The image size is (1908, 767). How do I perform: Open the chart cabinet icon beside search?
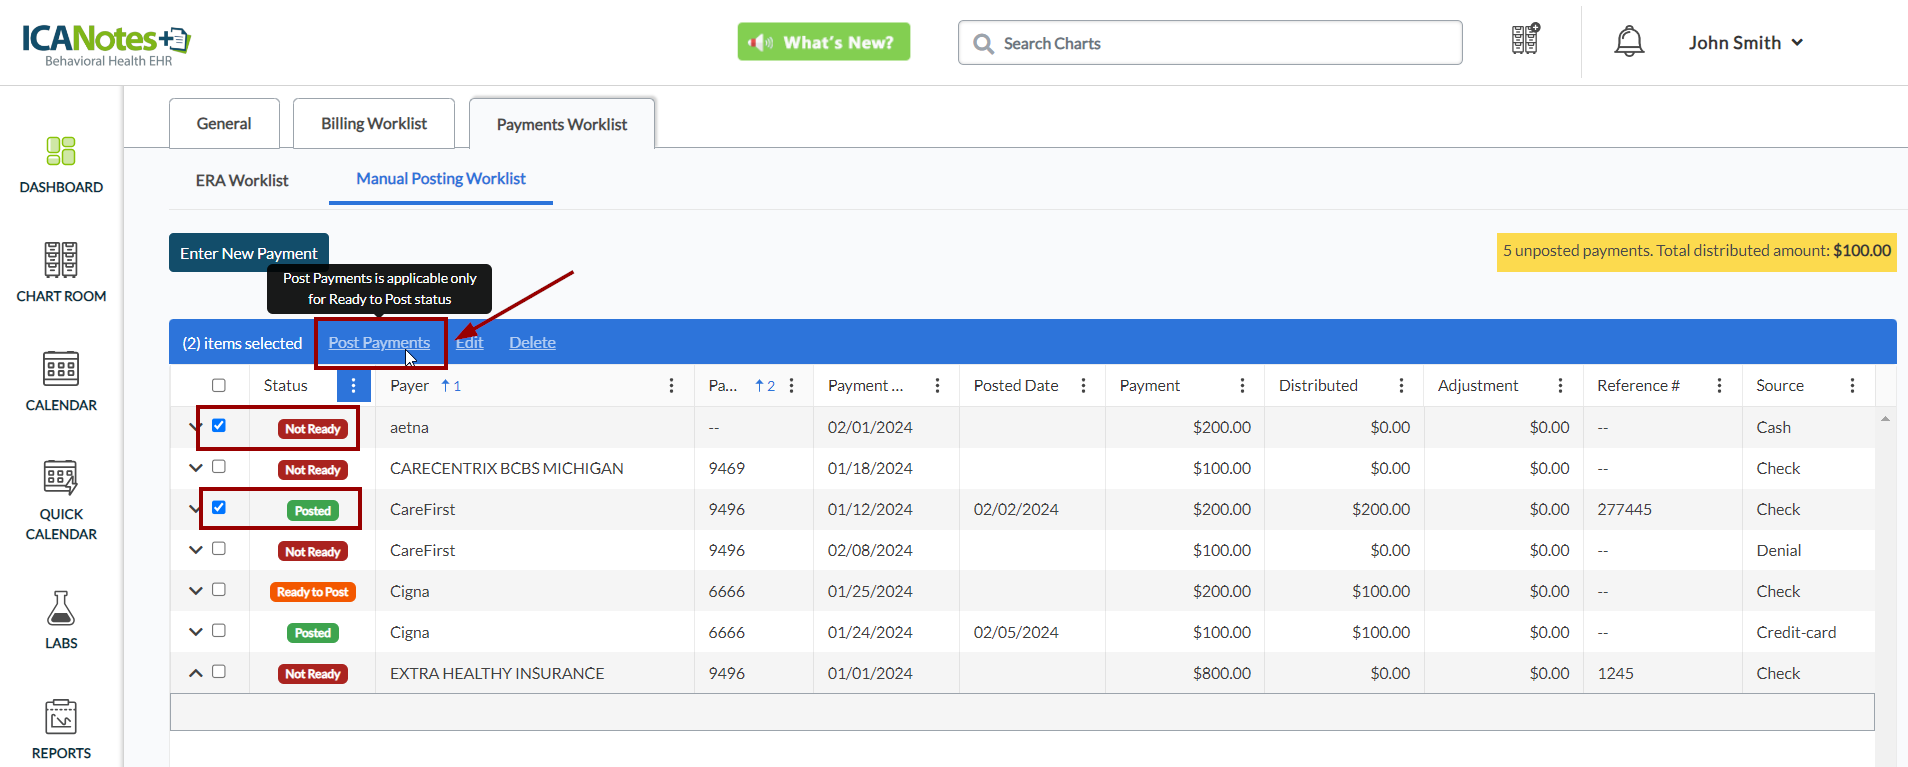coord(1525,40)
